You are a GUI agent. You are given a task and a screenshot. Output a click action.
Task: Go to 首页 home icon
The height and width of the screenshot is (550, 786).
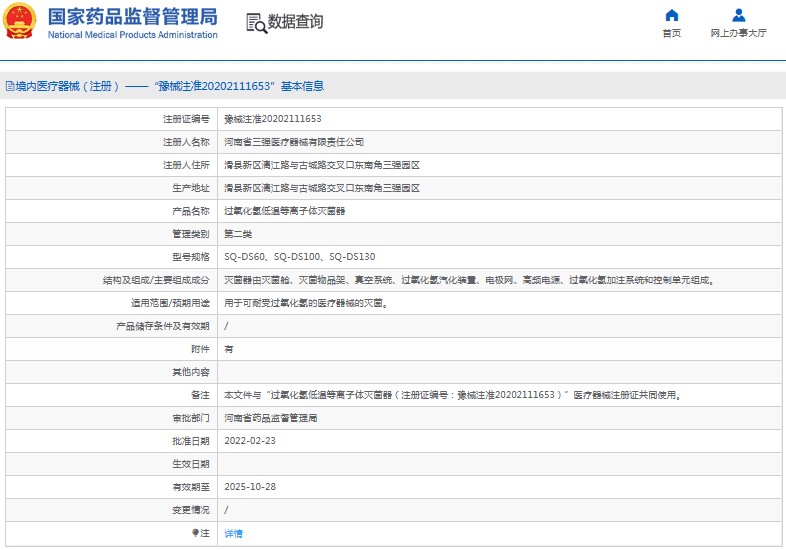(x=672, y=16)
